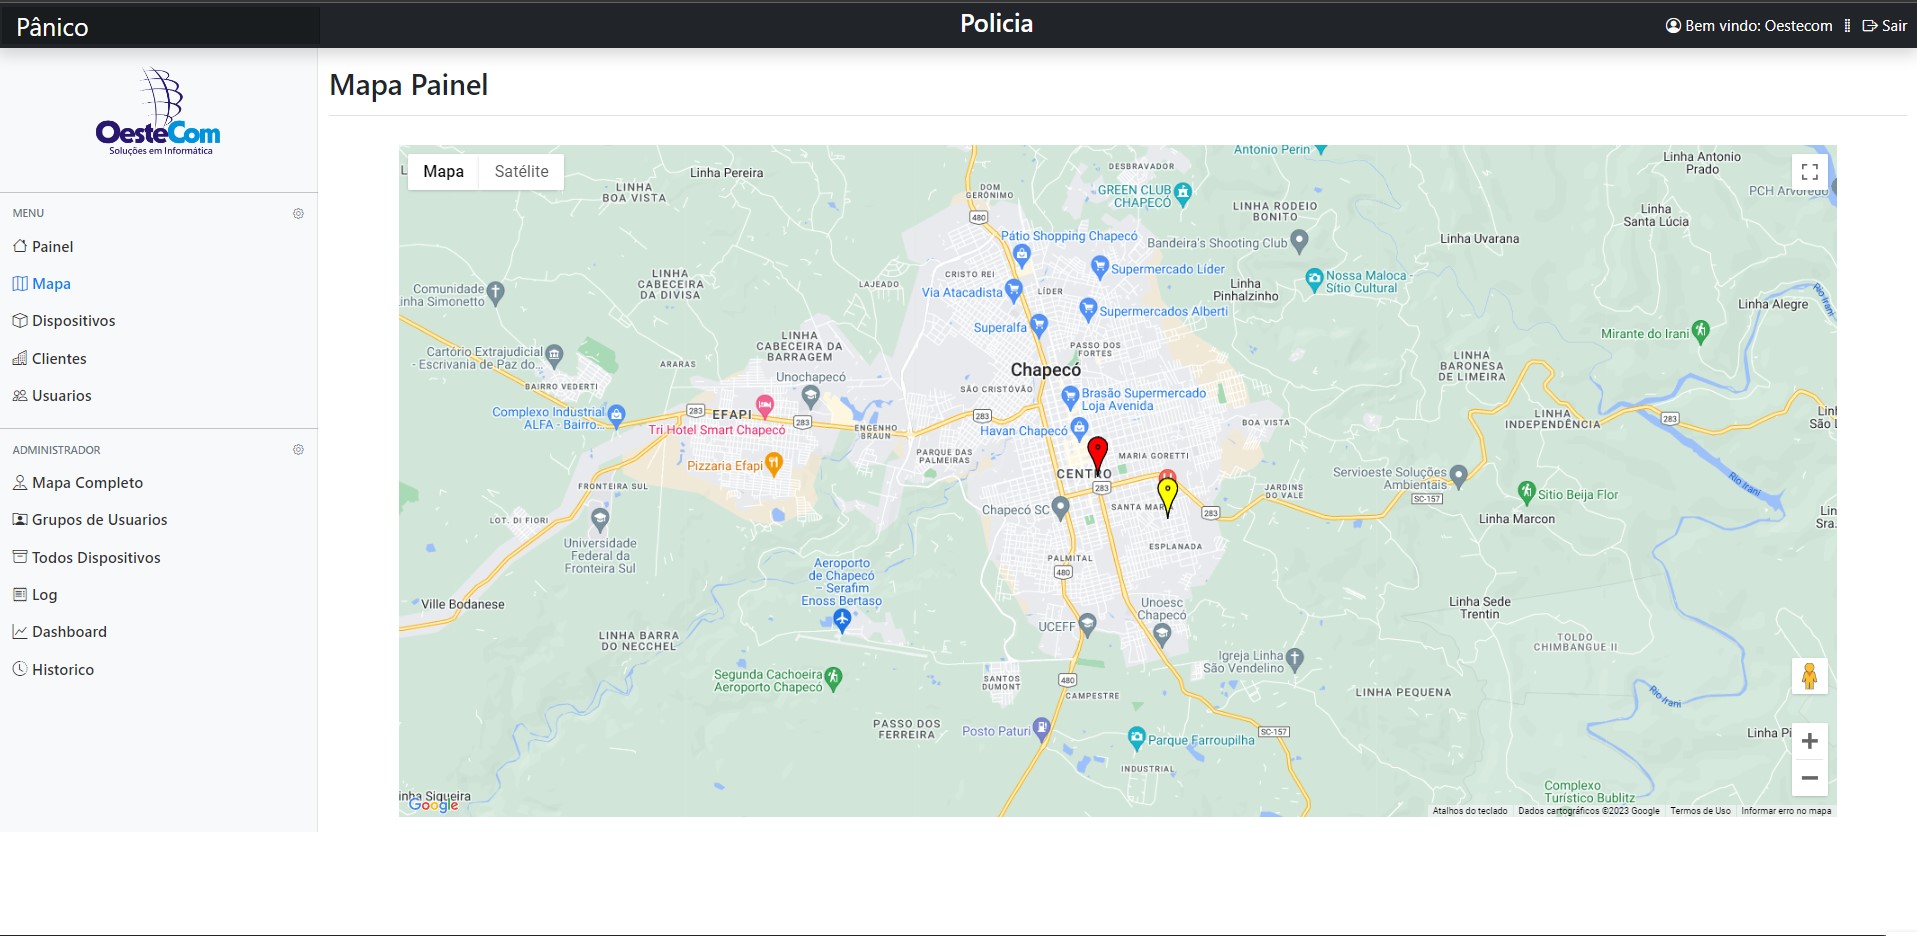Click the Havan Chapecó pin
This screenshot has height=936, width=1917.
coord(1079,429)
